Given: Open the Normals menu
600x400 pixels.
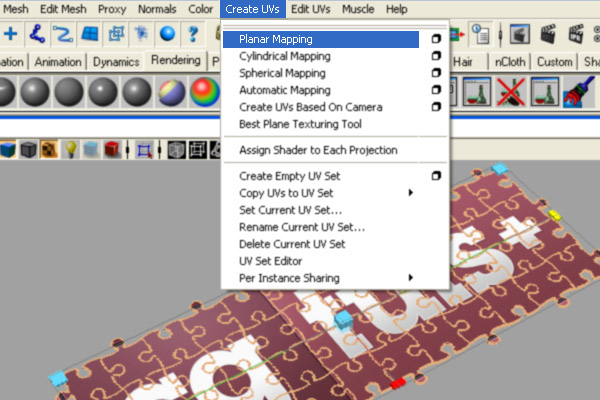Looking at the screenshot, I should pos(157,9).
